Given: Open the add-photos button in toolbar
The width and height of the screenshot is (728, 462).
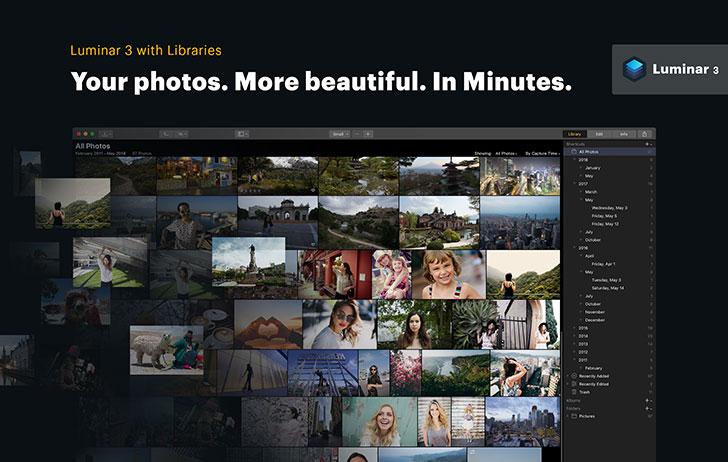Looking at the screenshot, I should point(106,134).
